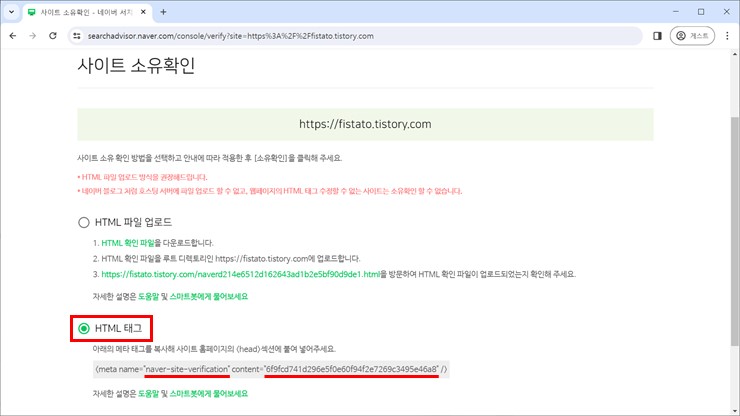This screenshot has height=416, width=740.
Task: Open 도움말 link under HTML 태그
Action: click(148, 393)
